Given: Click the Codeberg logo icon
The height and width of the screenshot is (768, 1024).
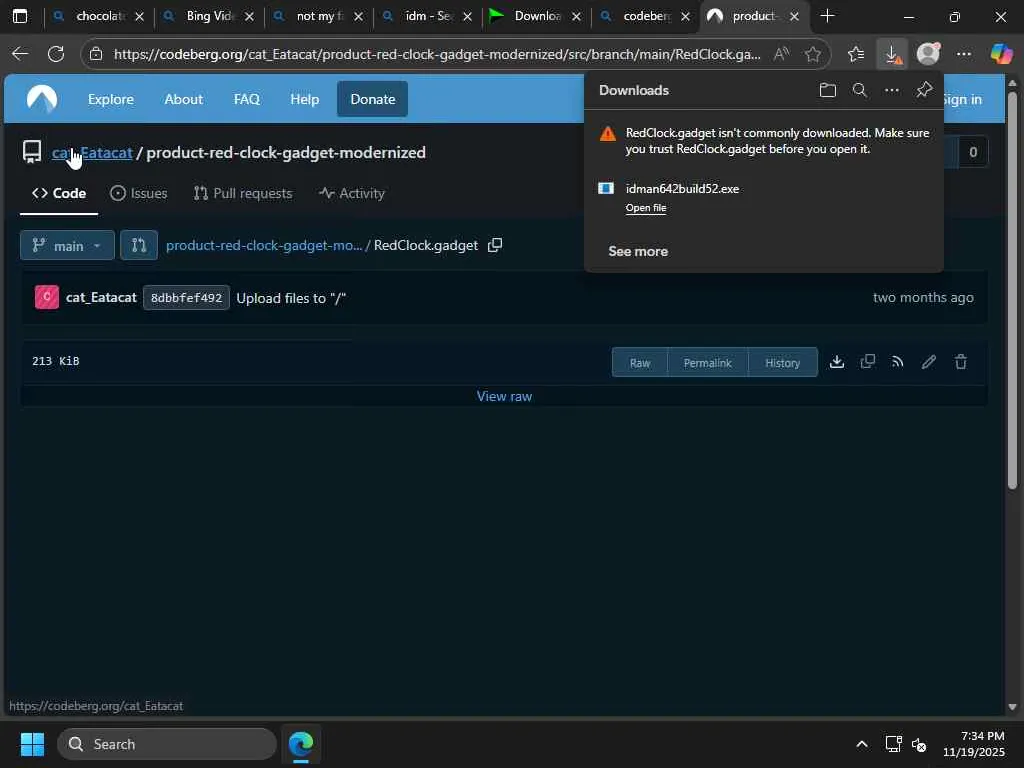Looking at the screenshot, I should click(42, 99).
